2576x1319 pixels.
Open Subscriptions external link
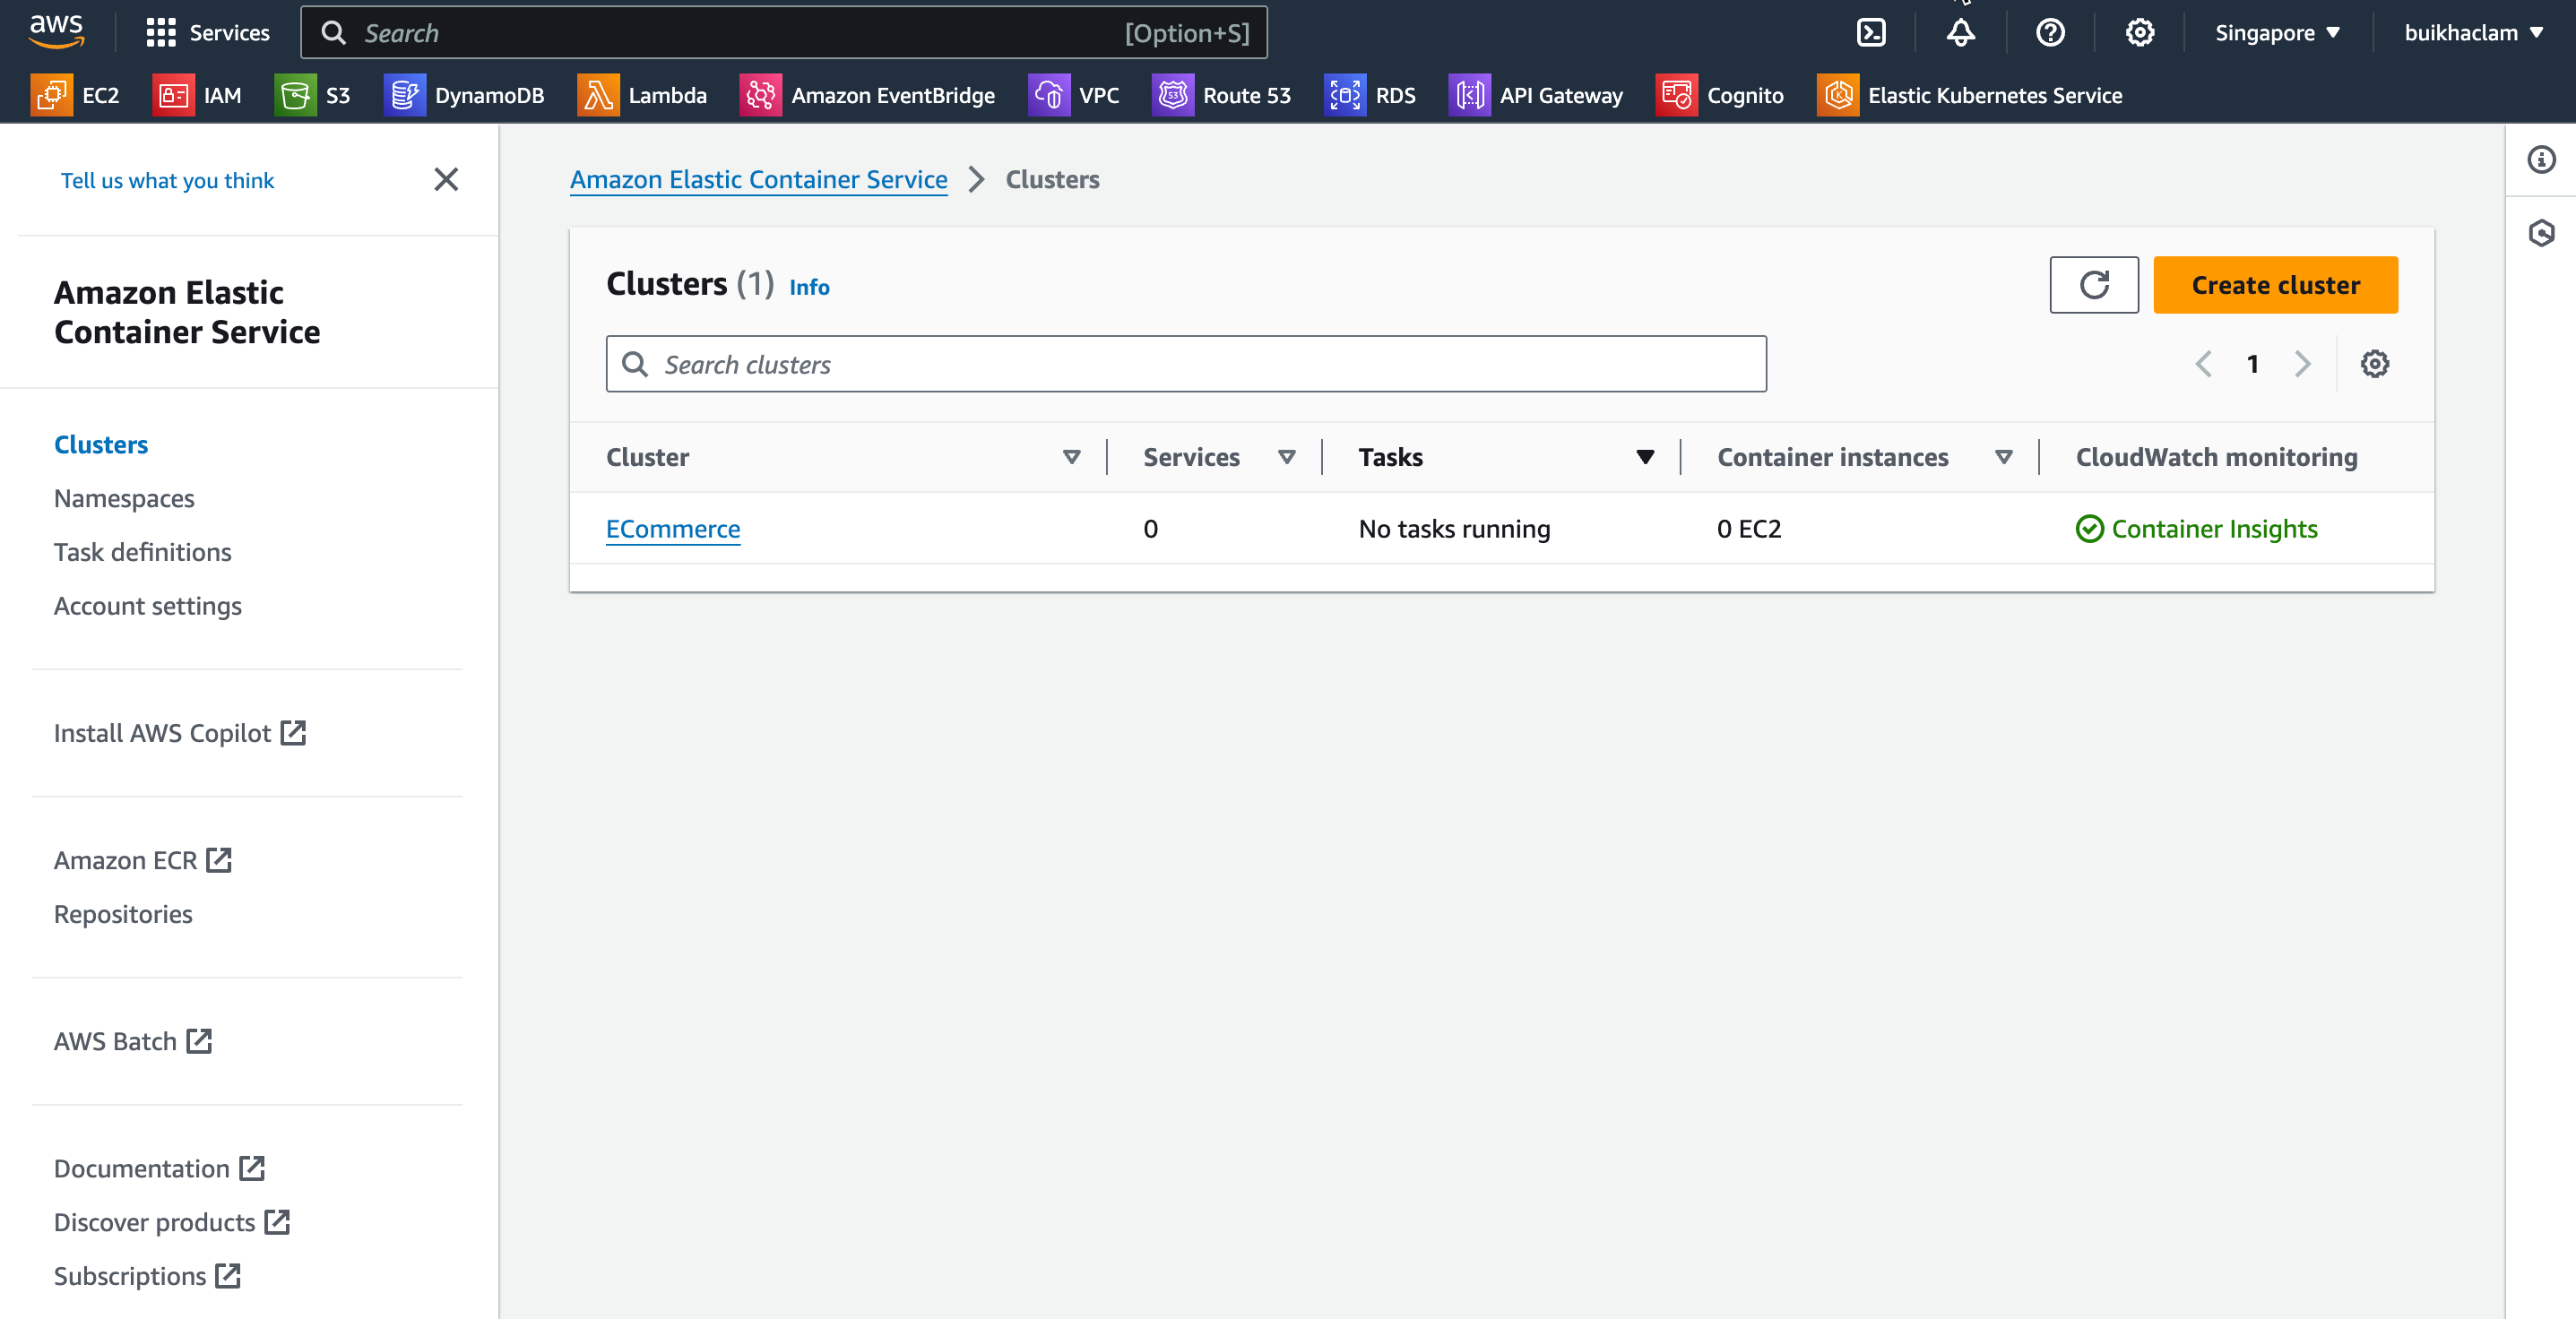pos(148,1277)
